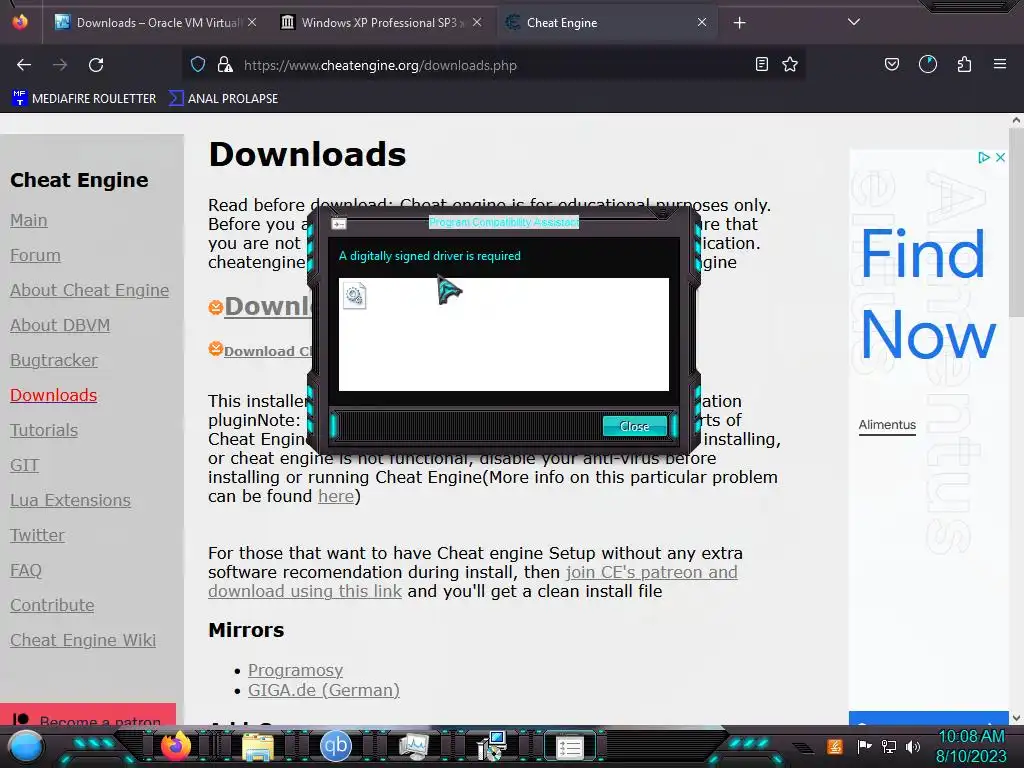Click the site security padlock icon
This screenshot has height=768, width=1024.
click(x=225, y=65)
